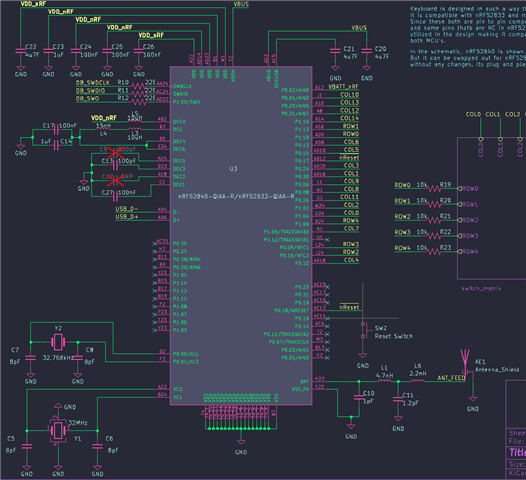The width and height of the screenshot is (526, 480).
Task: Click the ROW3 net label on the MCU right side
Action: click(x=351, y=244)
